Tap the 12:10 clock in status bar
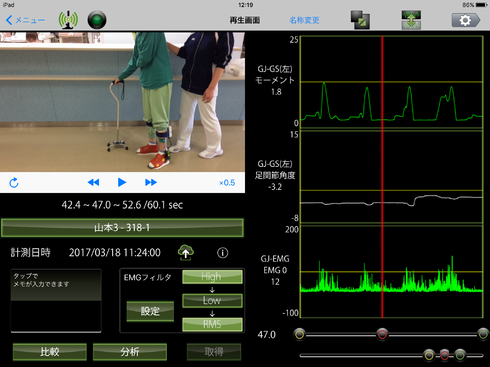The image size is (490, 367). click(x=246, y=5)
